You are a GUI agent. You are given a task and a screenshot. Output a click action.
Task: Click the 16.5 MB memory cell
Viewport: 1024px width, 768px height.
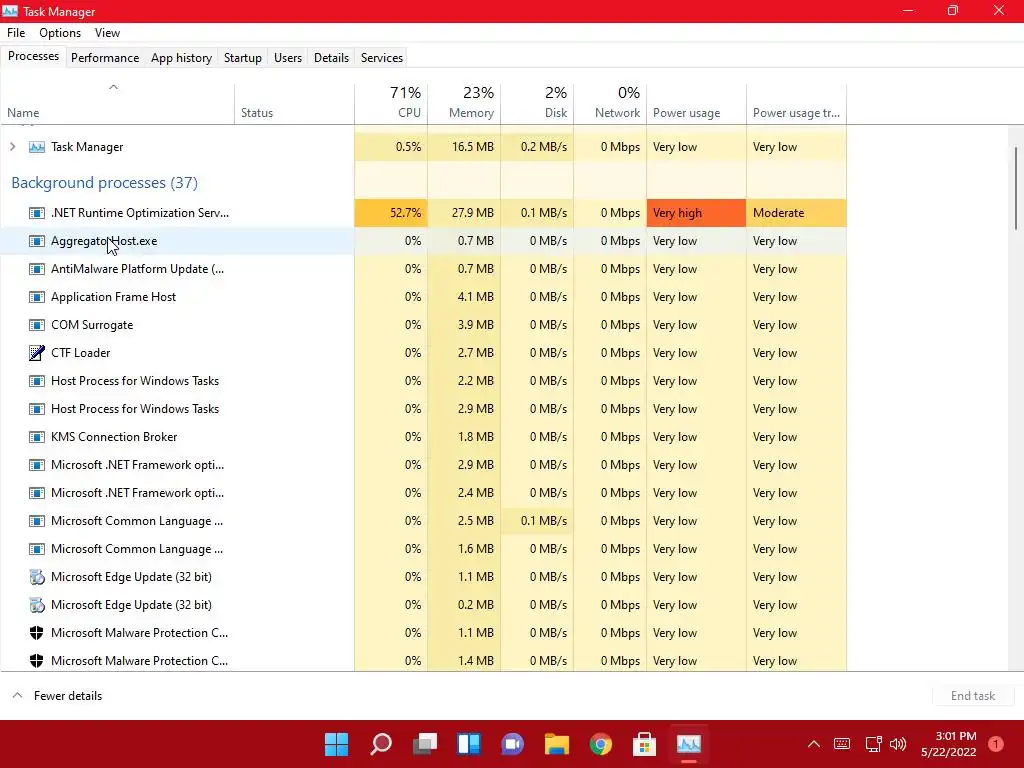click(464, 147)
